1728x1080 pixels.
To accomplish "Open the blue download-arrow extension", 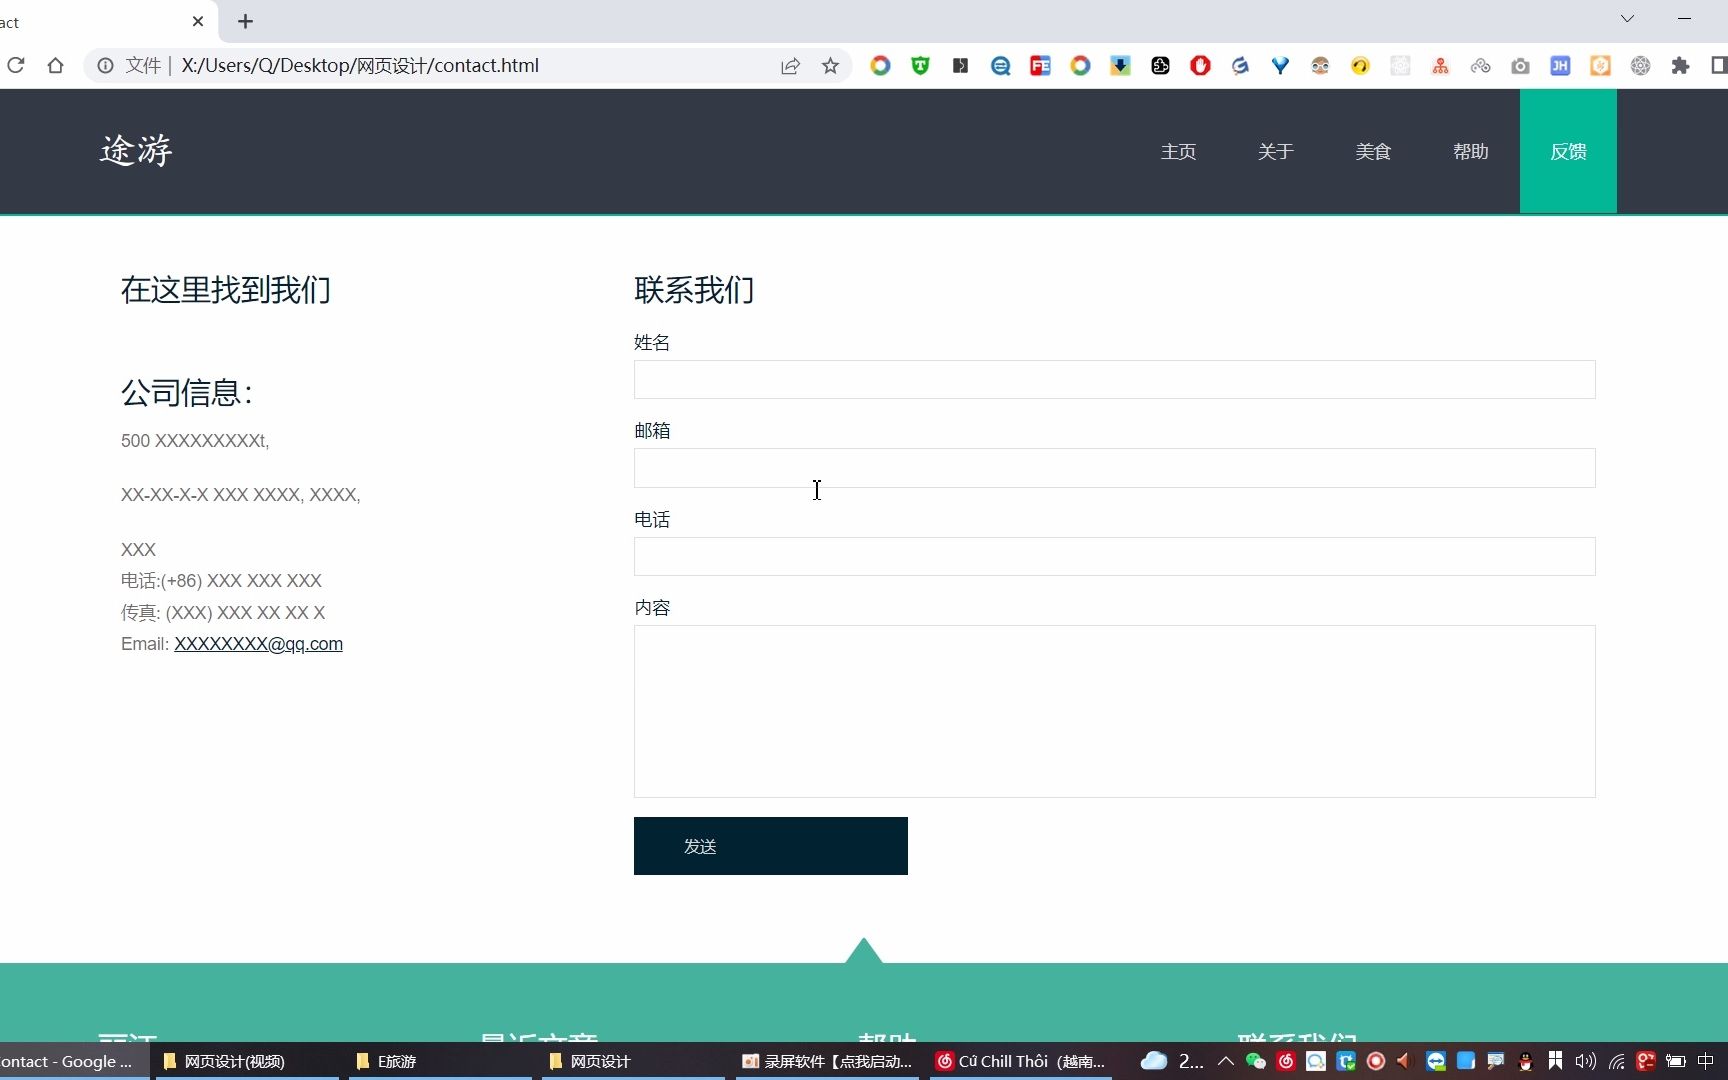I will click(1120, 65).
